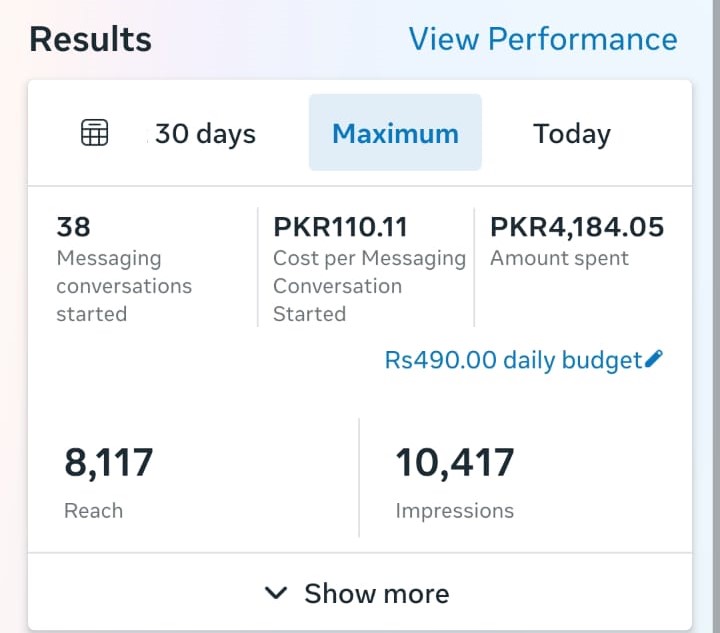Click the 38 messaging conversations started metric
Image resolution: width=720 pixels, height=633 pixels.
click(73, 227)
